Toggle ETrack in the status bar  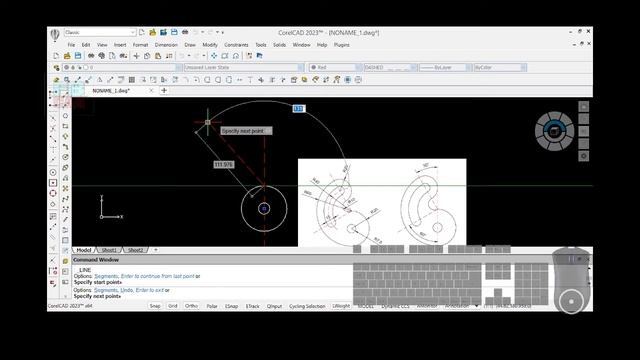[253, 306]
